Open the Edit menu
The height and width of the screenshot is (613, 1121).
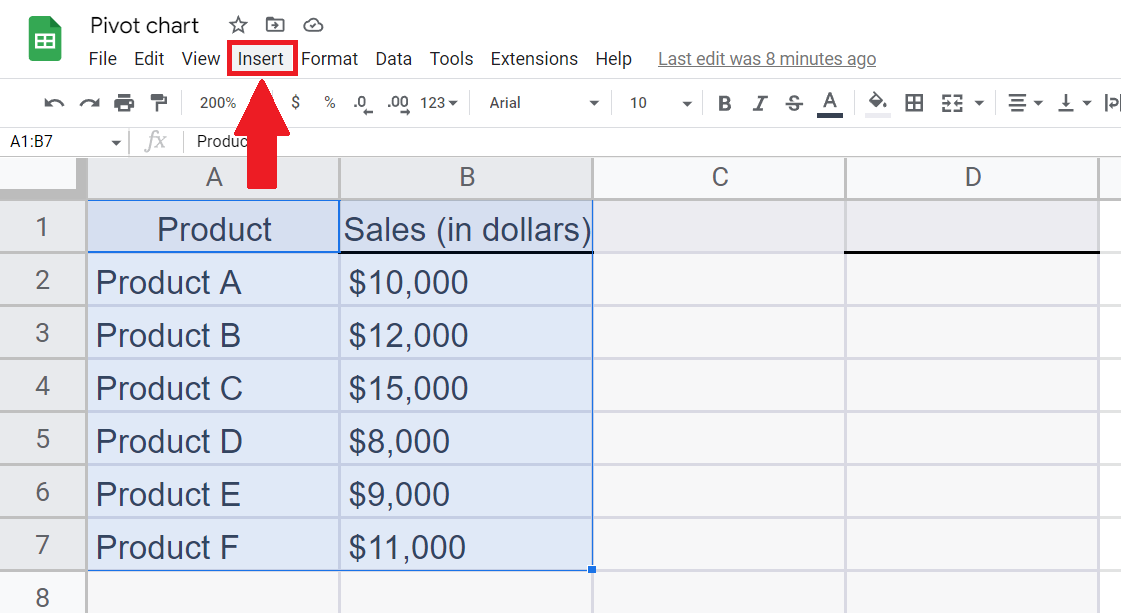tap(149, 59)
